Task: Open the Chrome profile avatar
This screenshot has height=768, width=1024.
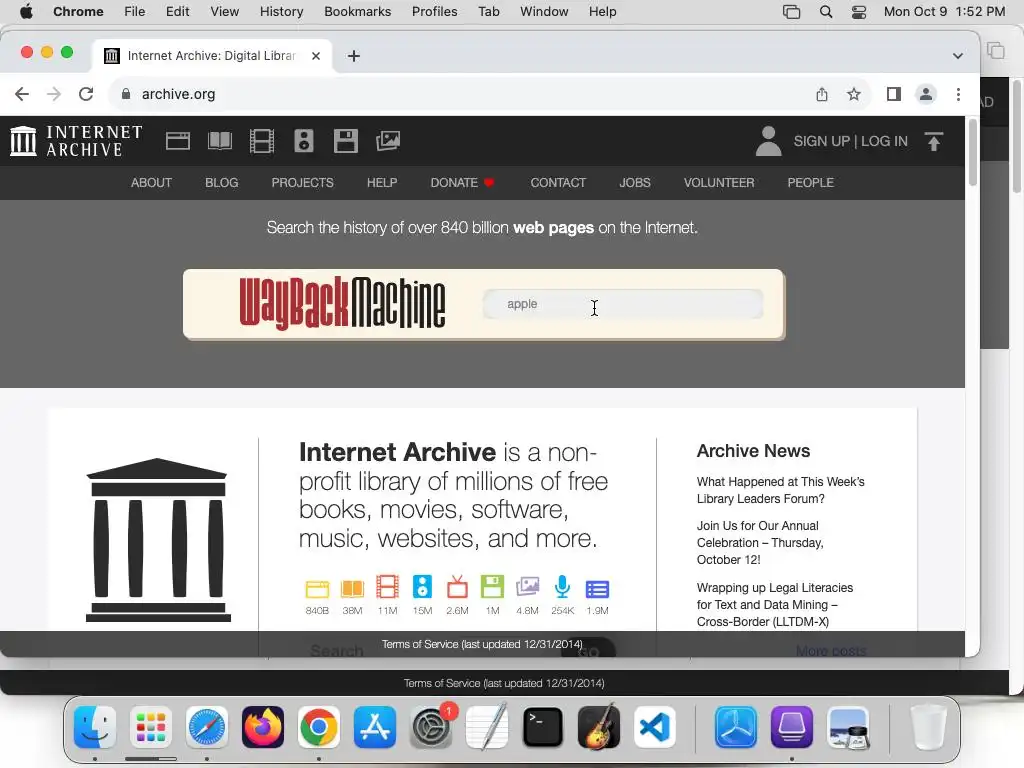Action: tap(925, 94)
